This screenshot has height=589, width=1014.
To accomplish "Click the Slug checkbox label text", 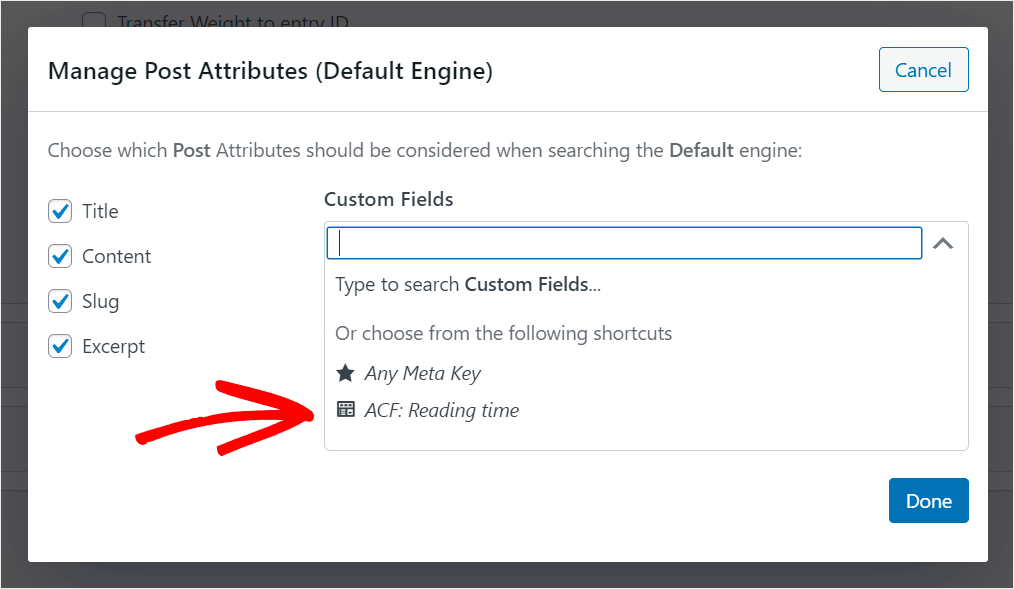I will (101, 302).
